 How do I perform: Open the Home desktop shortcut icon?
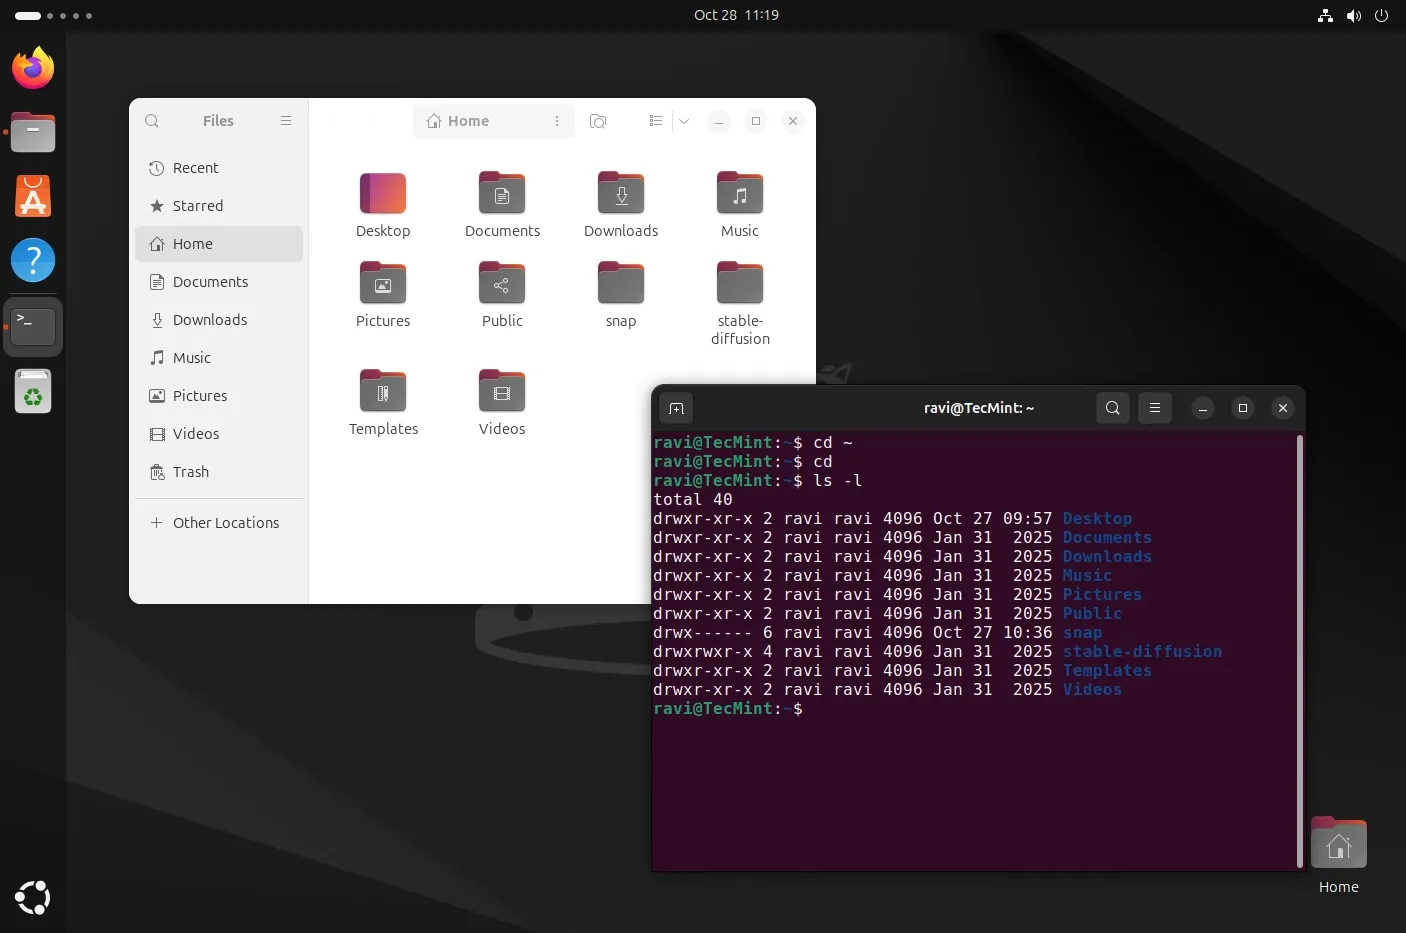click(x=1338, y=845)
